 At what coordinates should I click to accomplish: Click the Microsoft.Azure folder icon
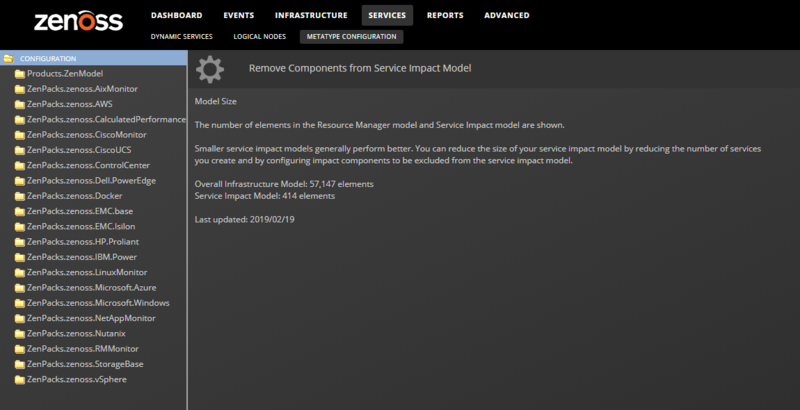click(20, 288)
